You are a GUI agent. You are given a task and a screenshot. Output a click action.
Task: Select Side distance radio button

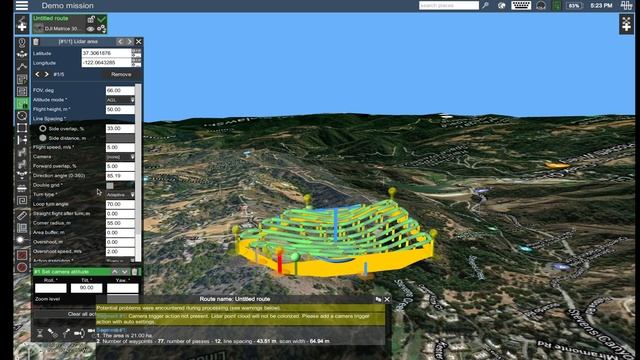coord(42,138)
